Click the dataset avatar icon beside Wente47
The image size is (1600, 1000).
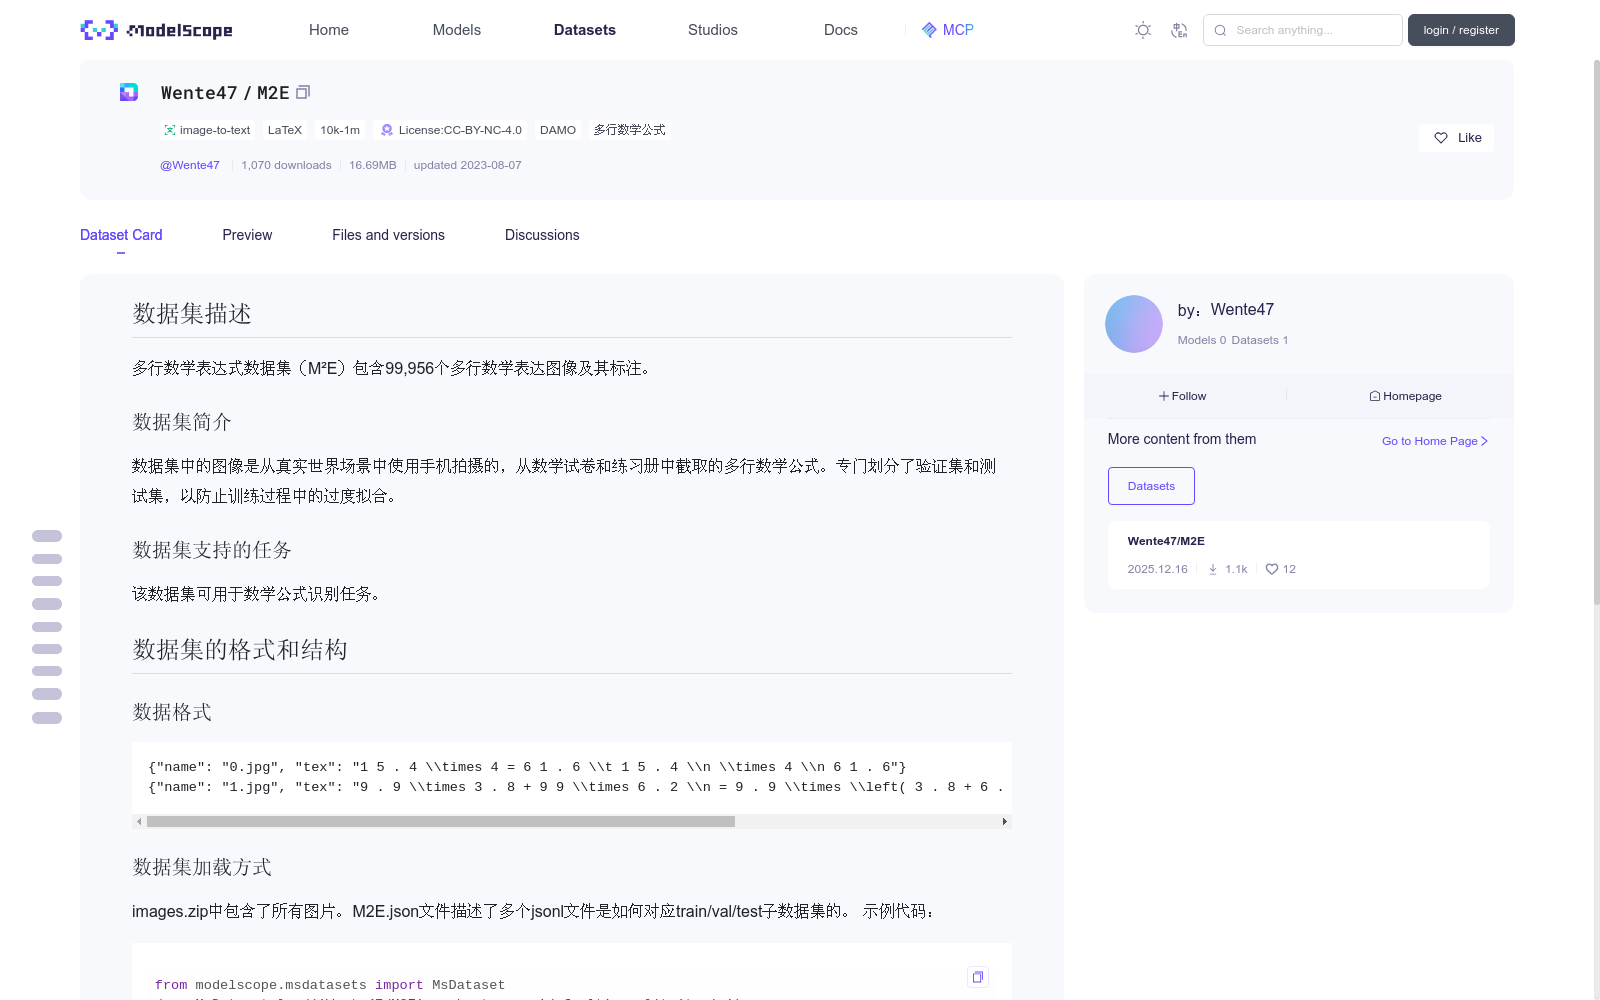129,92
